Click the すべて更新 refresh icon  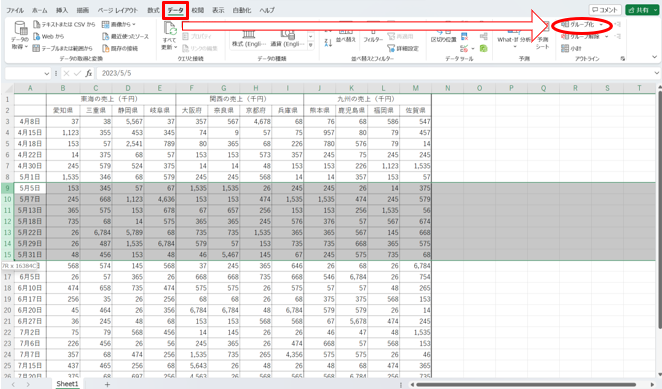click(170, 28)
